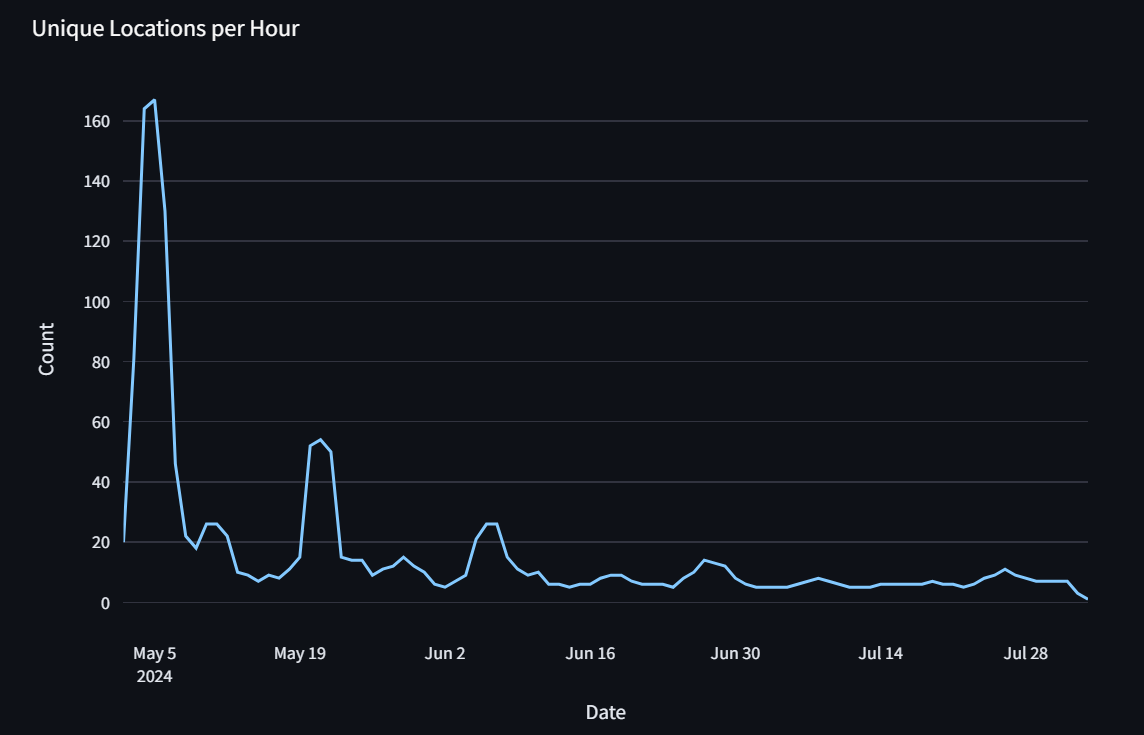Click the gridline at value 80
1144x735 pixels.
point(600,359)
